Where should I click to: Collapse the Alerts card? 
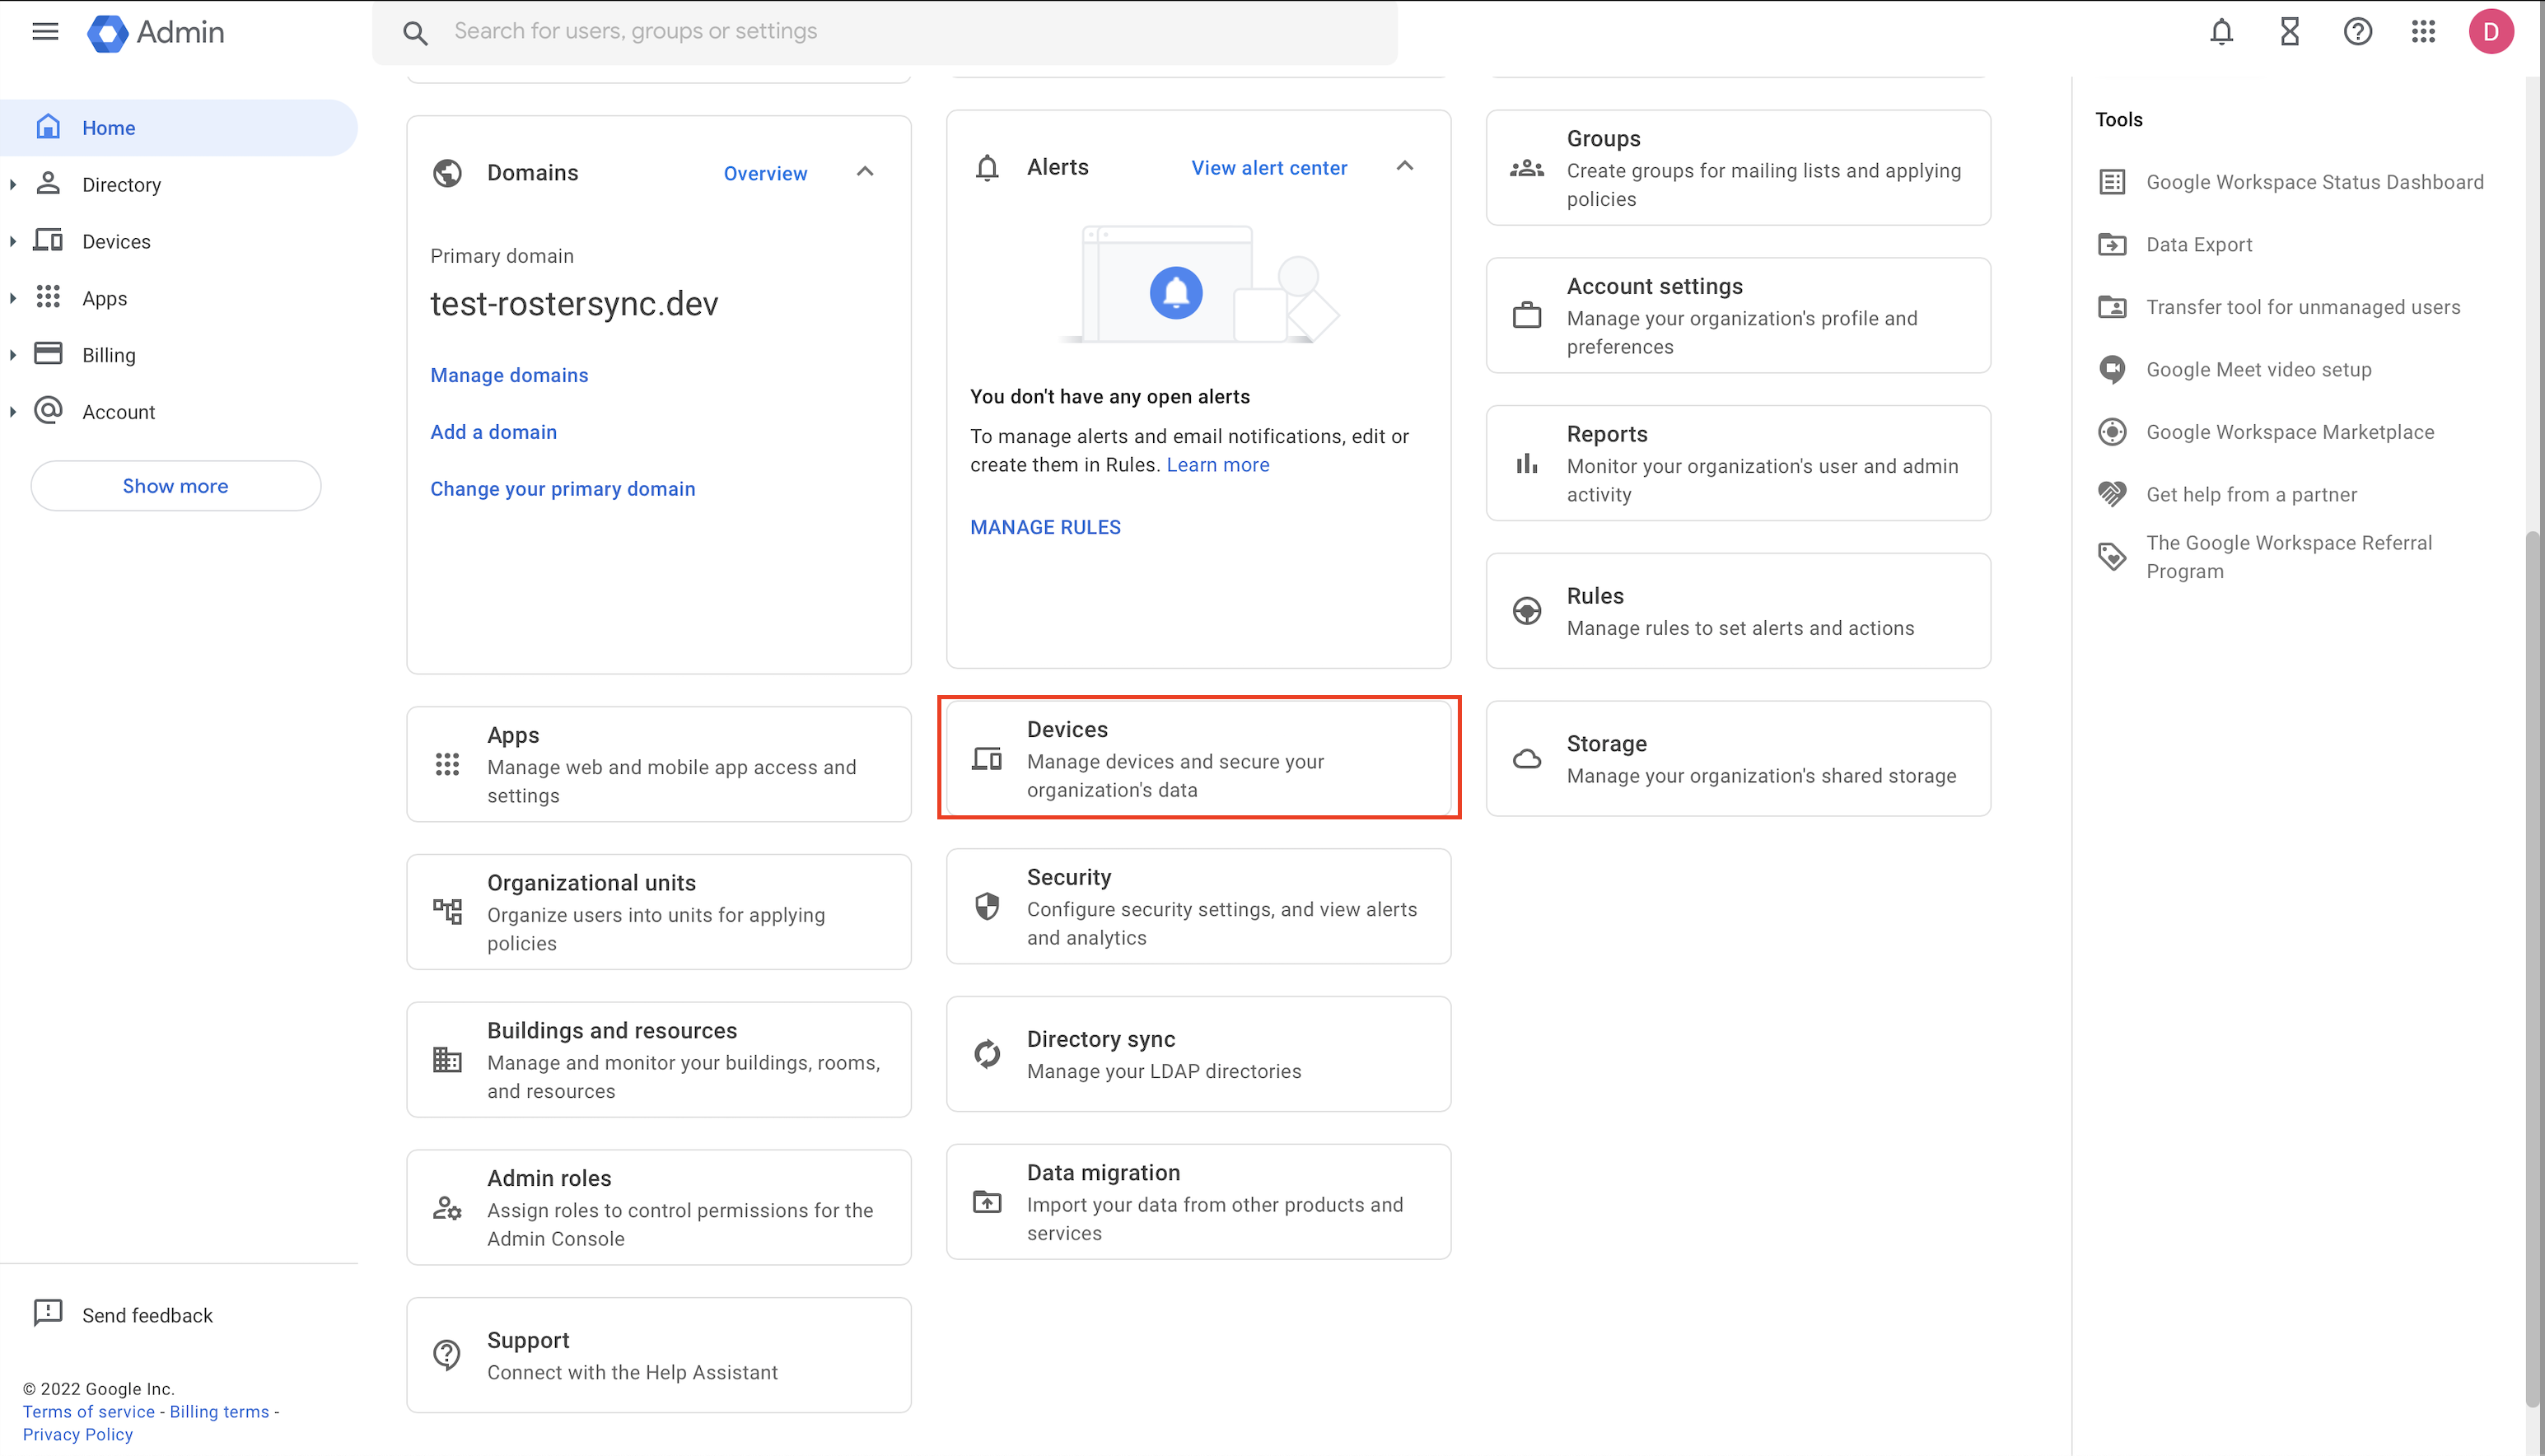tap(1405, 166)
